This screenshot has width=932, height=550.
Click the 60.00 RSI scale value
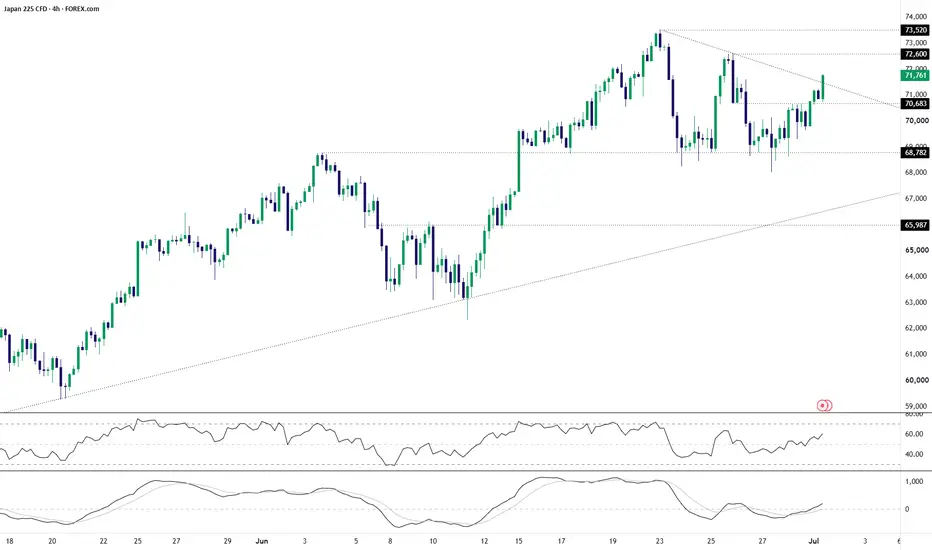tap(914, 435)
